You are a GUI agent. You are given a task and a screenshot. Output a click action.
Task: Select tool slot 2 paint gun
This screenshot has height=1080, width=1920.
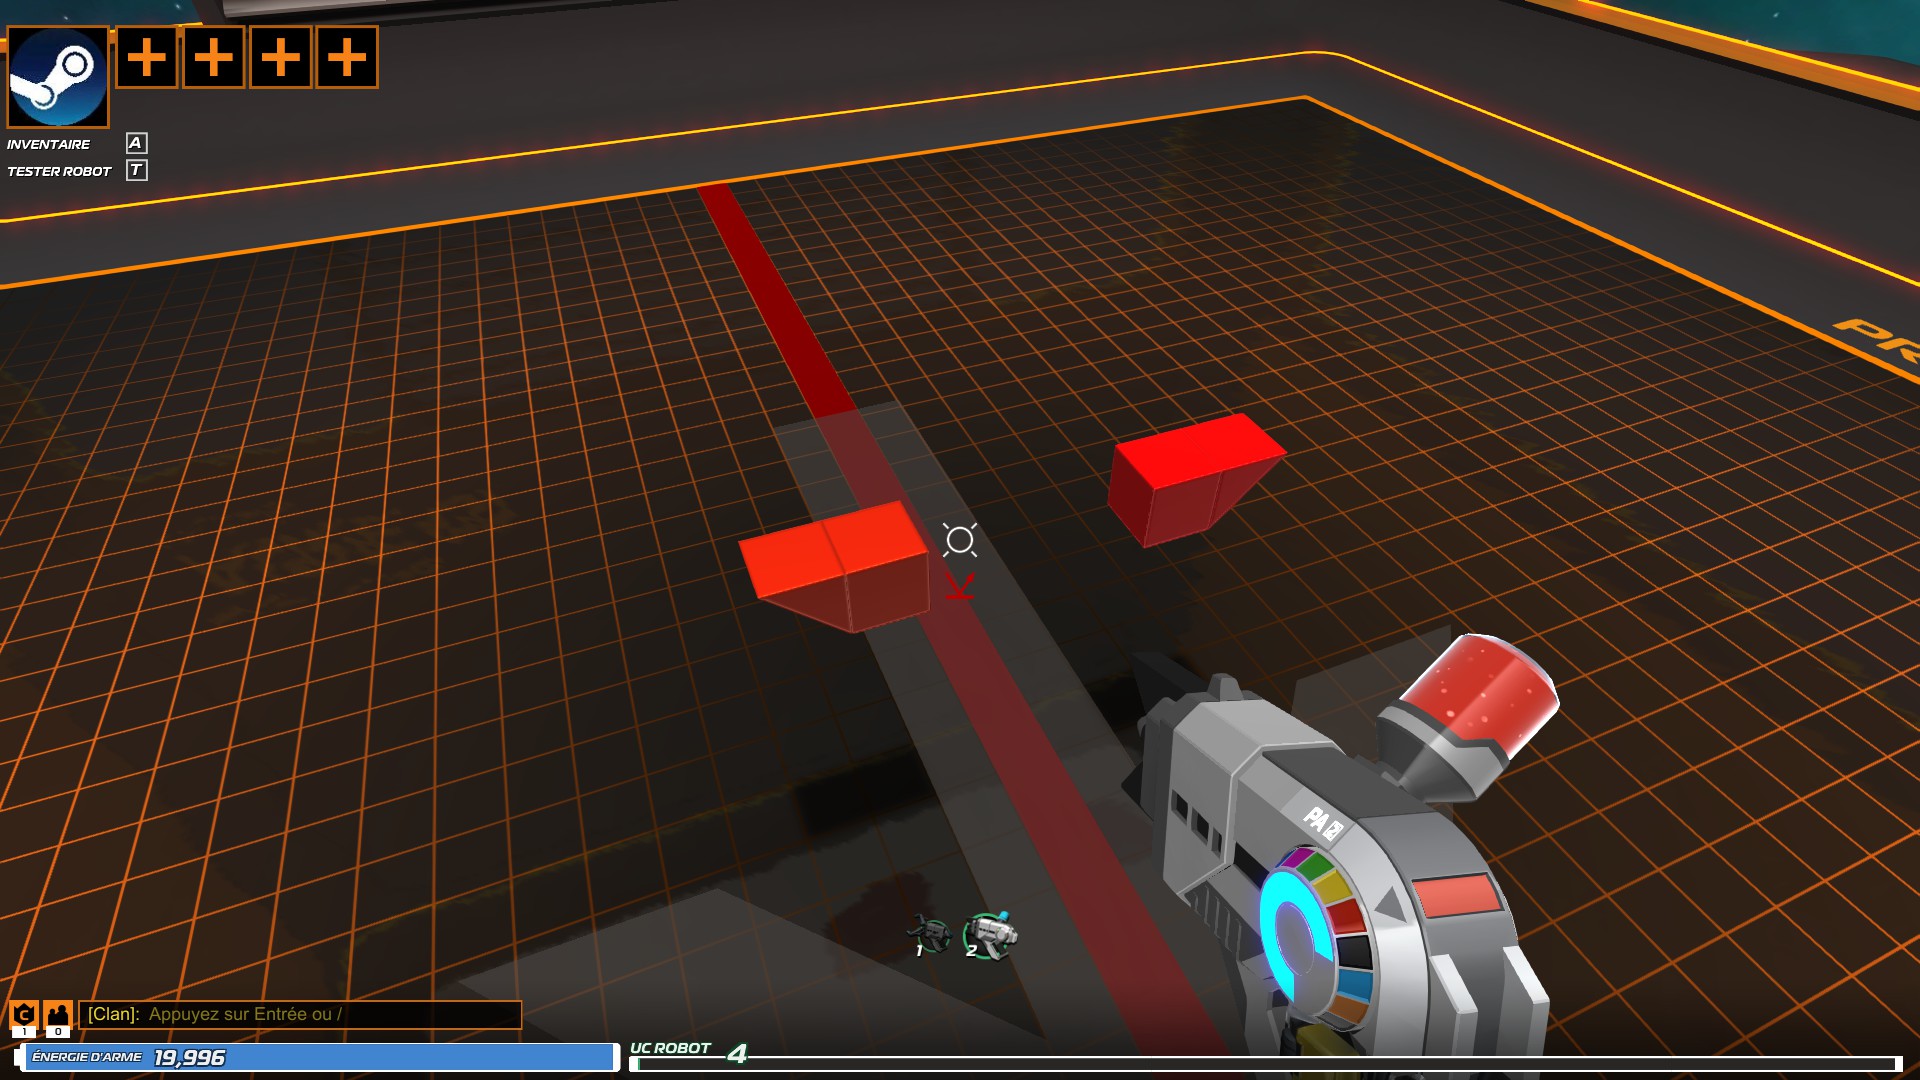click(x=990, y=935)
